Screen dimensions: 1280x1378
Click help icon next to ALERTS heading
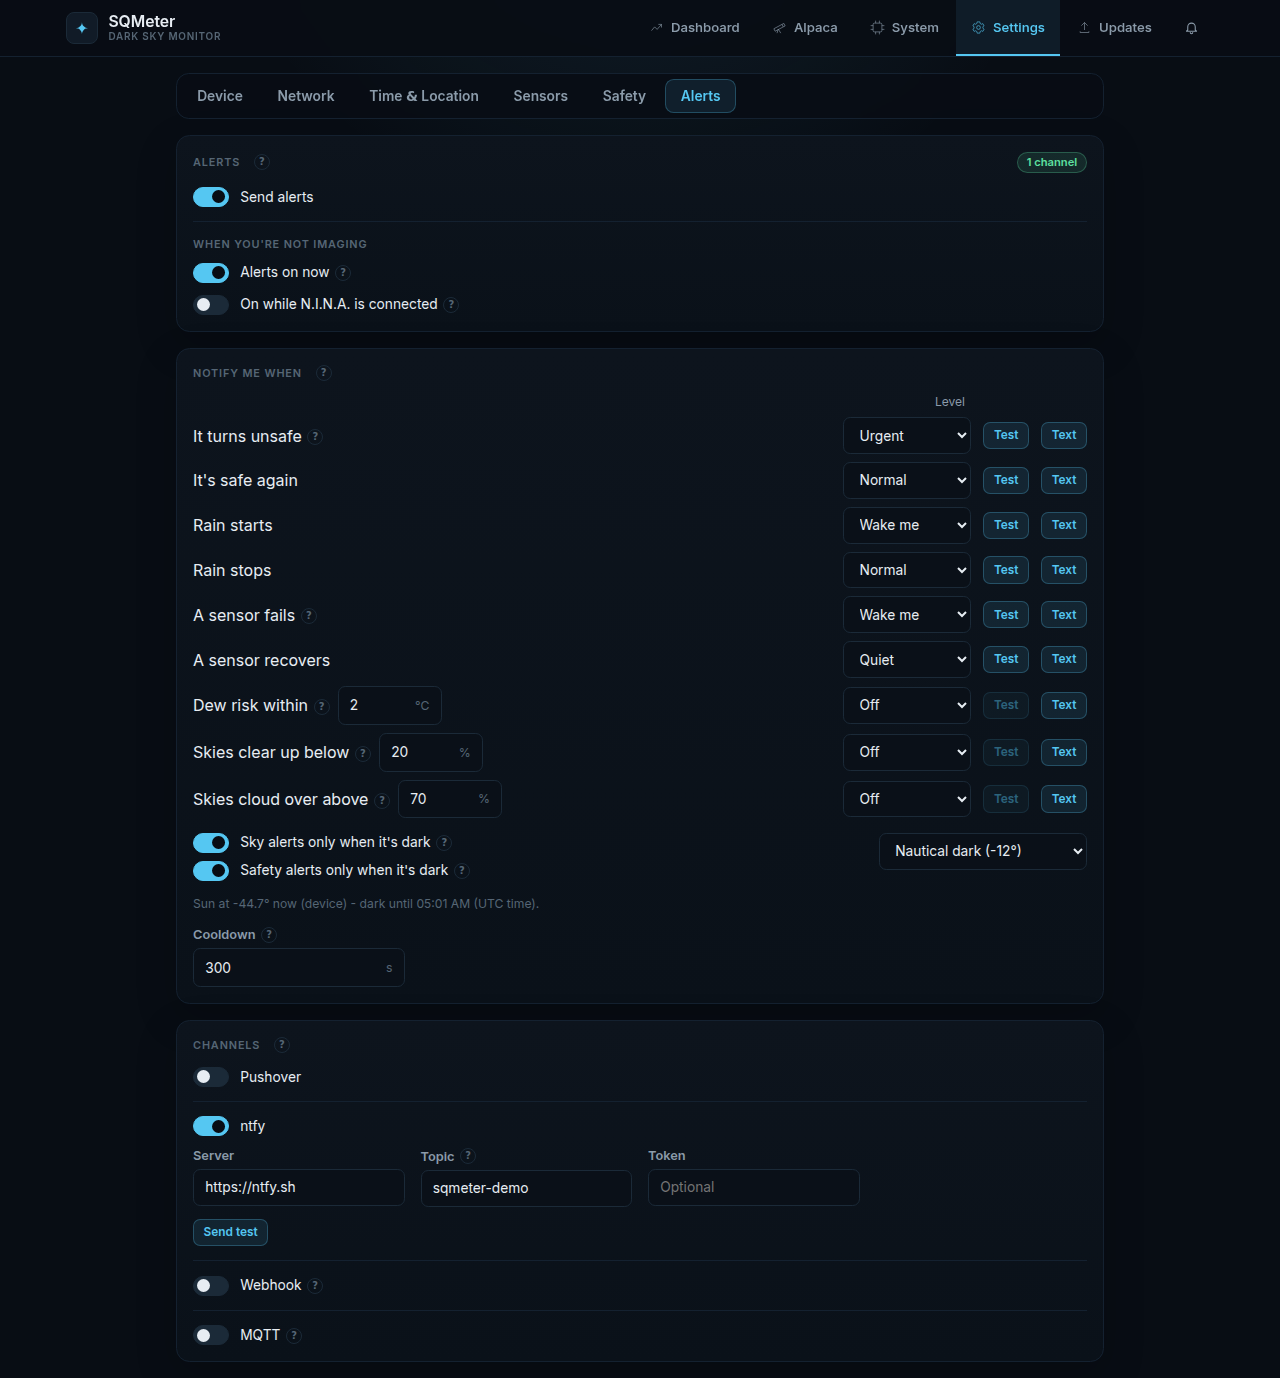point(262,162)
